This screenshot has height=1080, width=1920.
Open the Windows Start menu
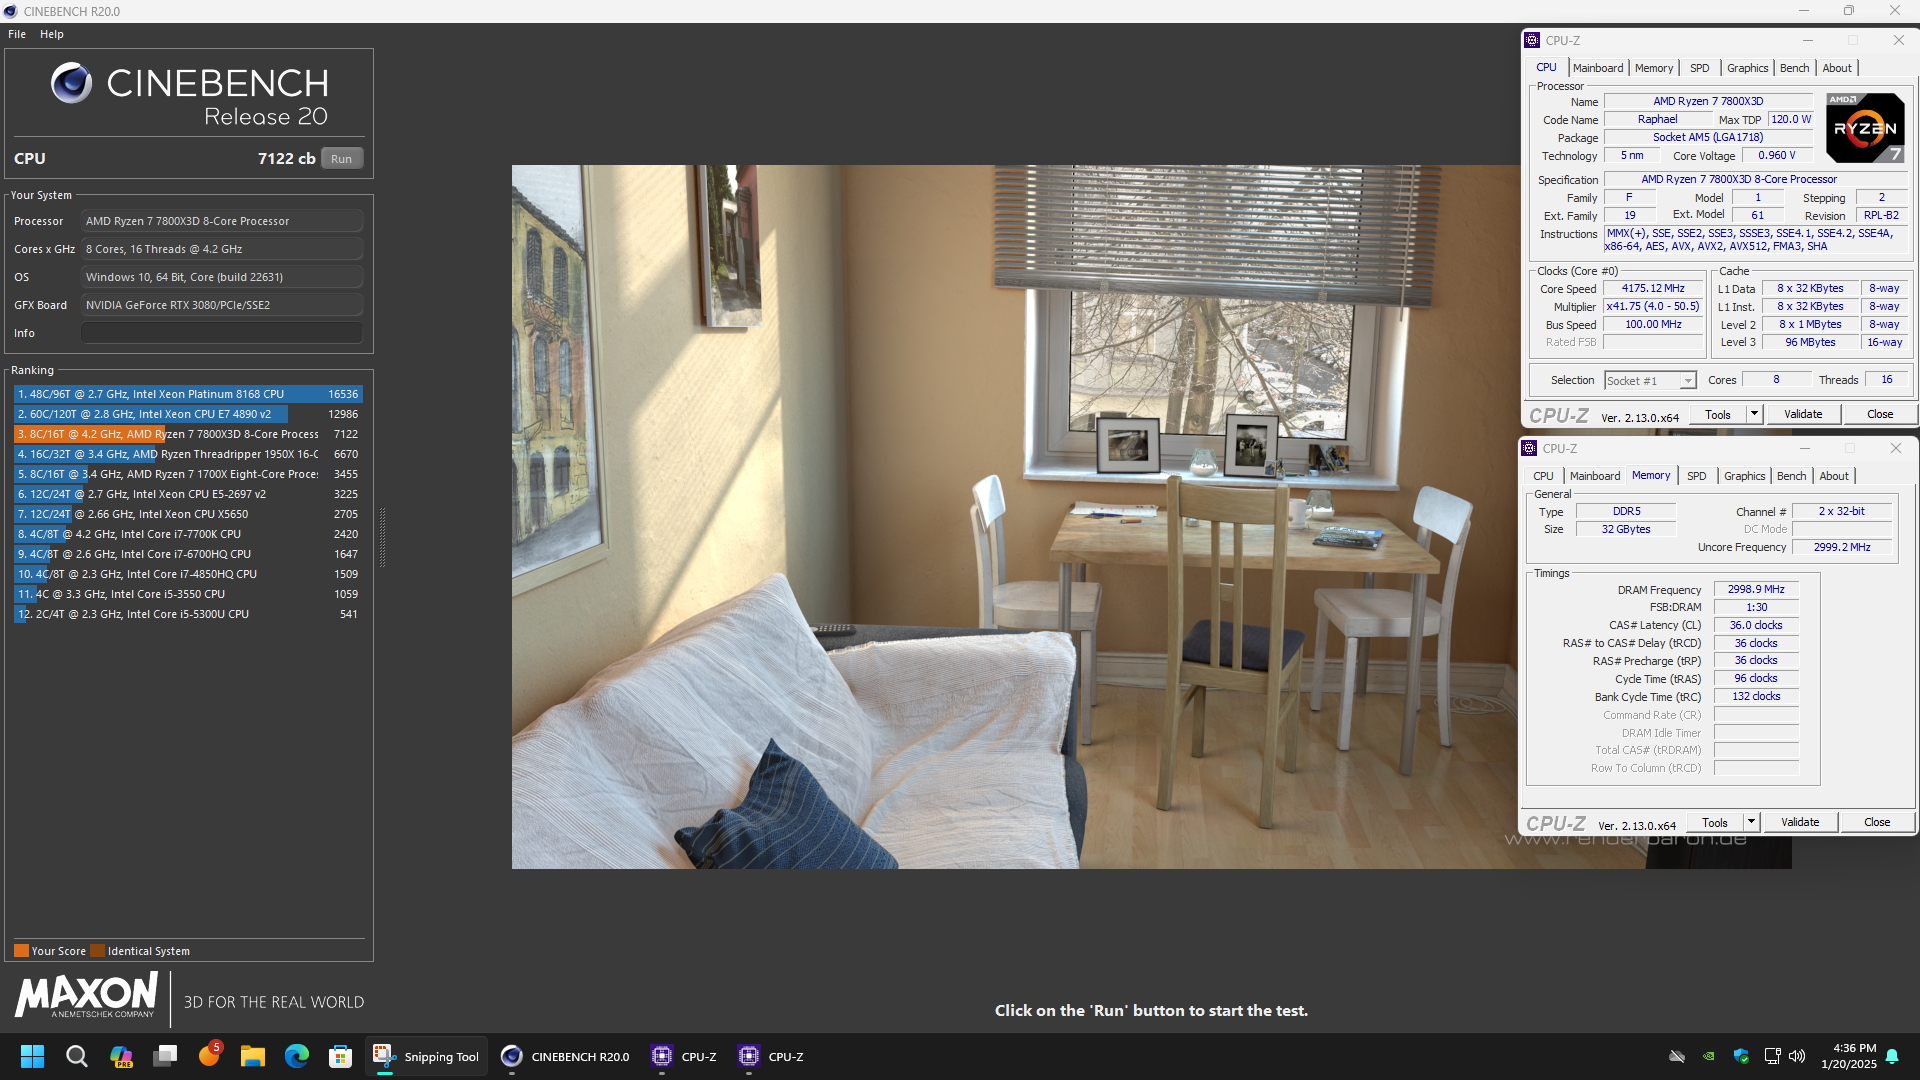pos(33,1056)
